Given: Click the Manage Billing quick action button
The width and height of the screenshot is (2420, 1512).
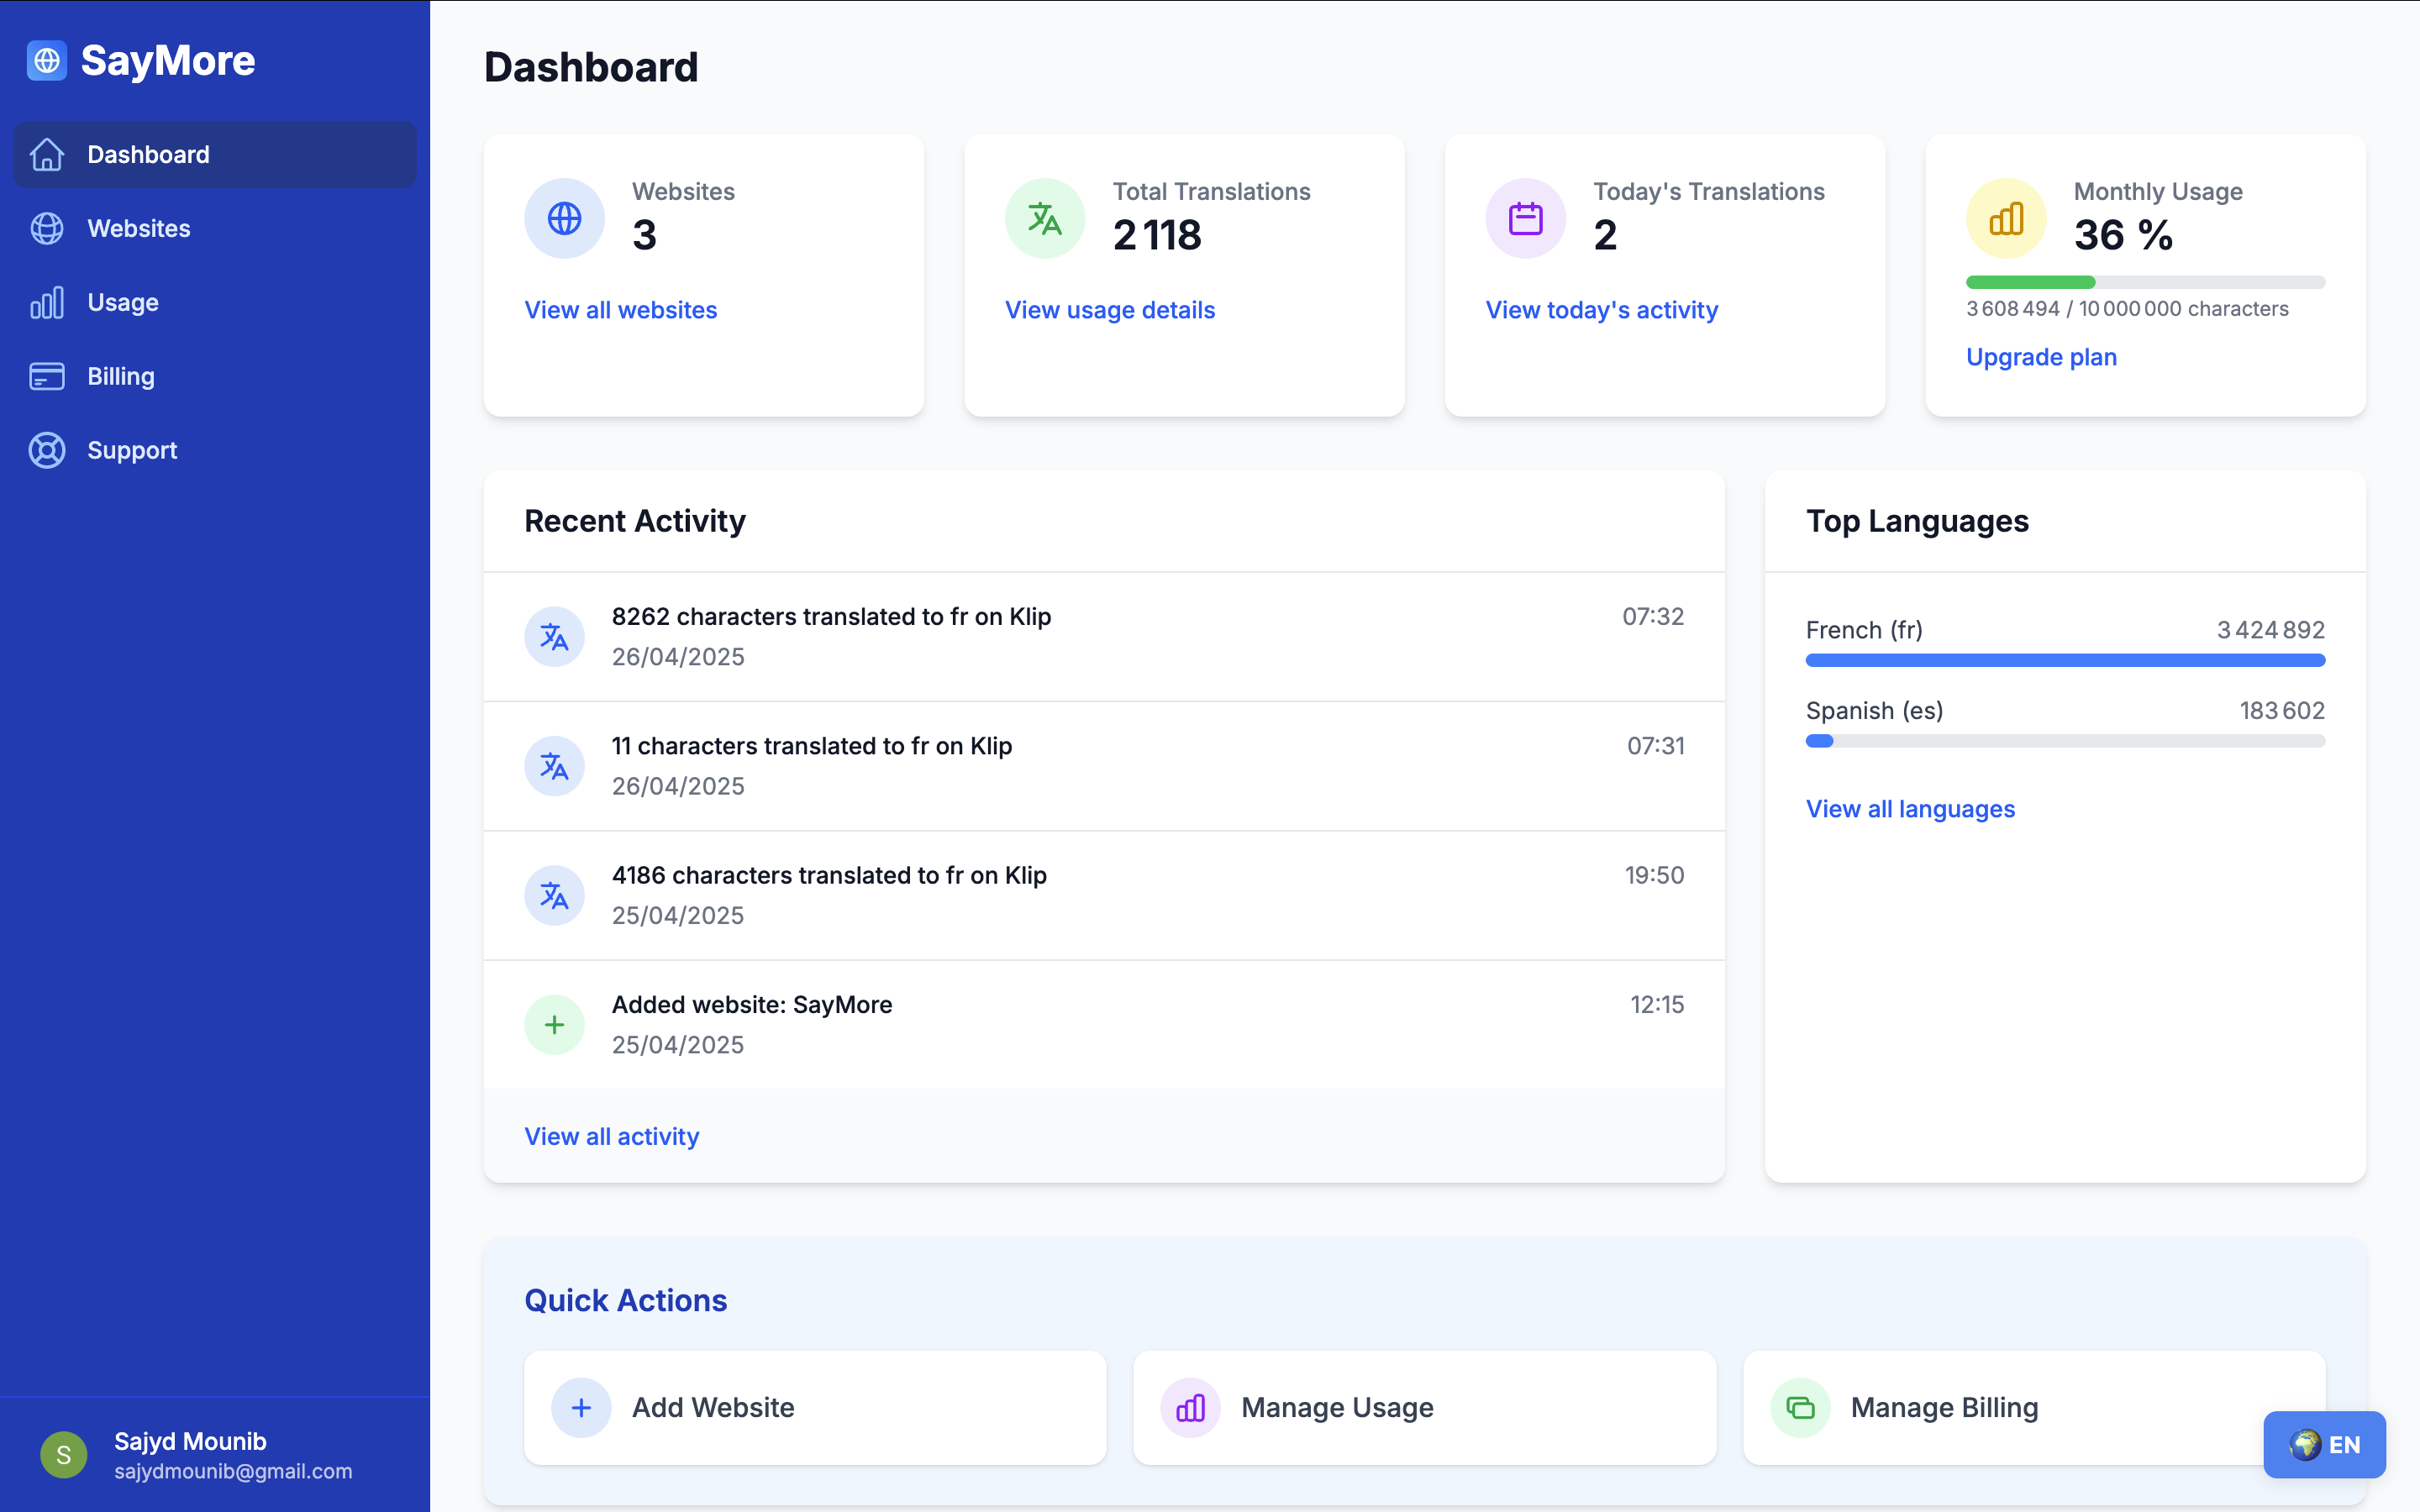Looking at the screenshot, I should point(2034,1407).
